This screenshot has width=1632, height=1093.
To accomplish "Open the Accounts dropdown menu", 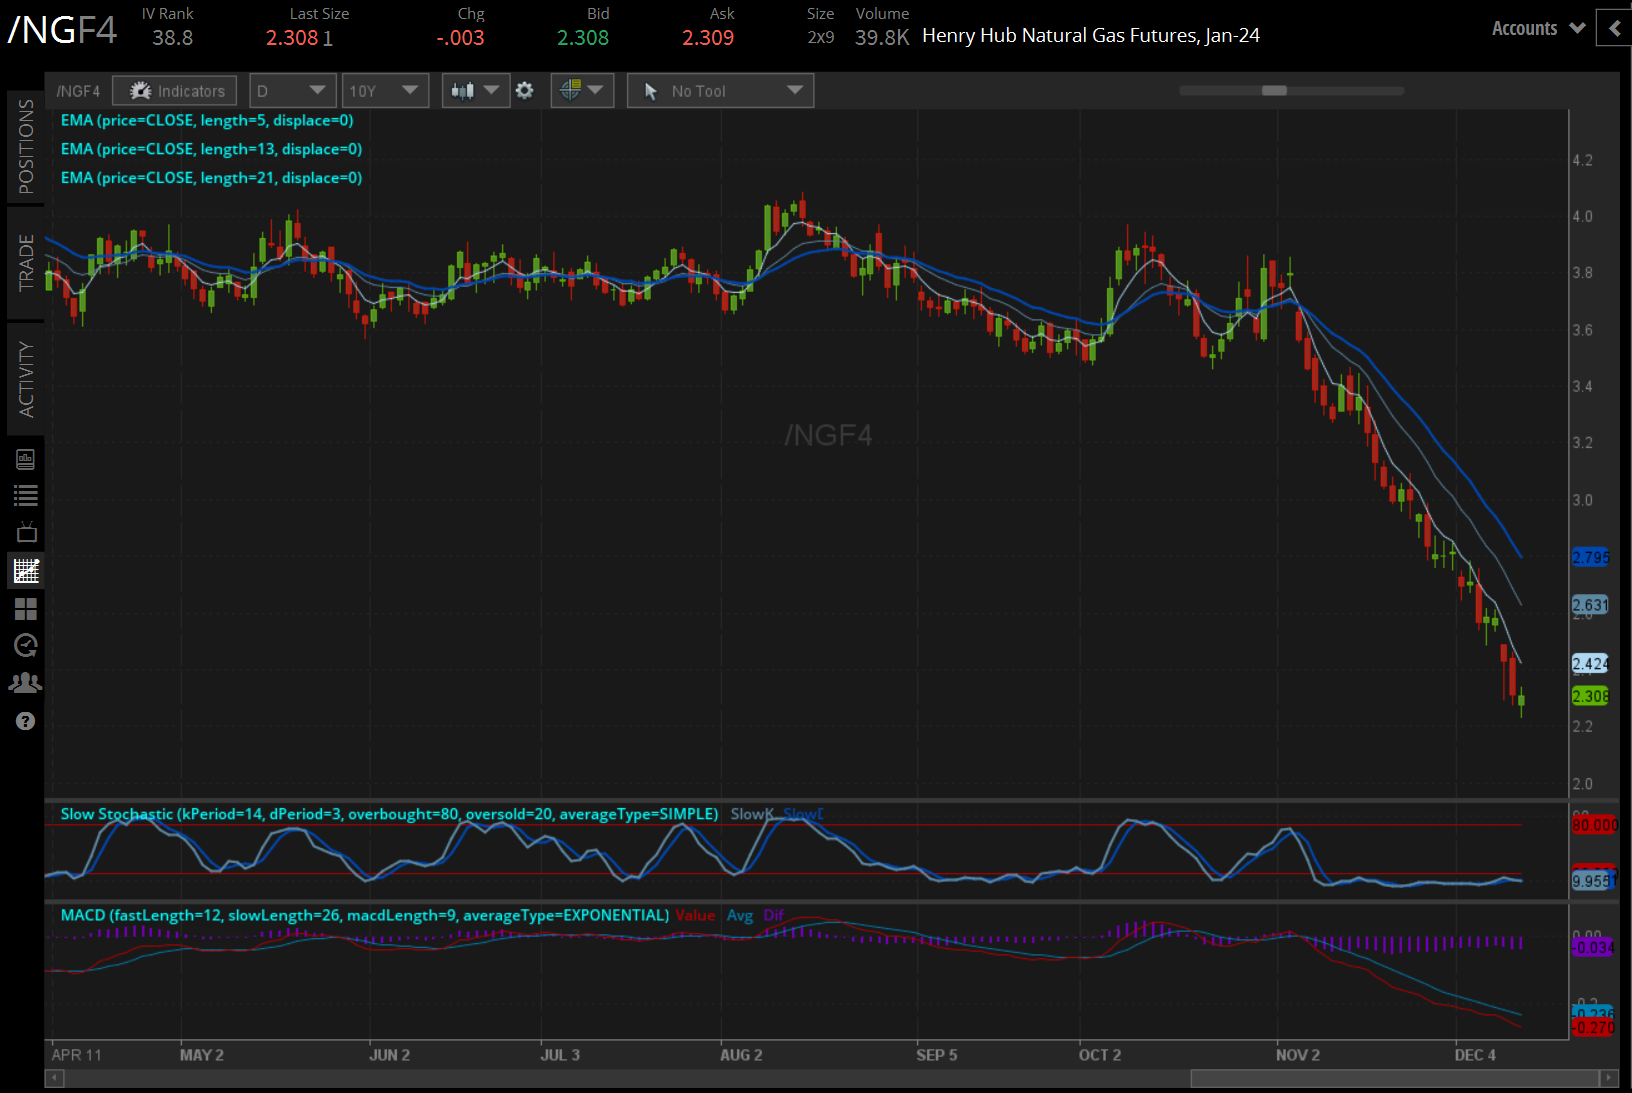I will 1538,29.
